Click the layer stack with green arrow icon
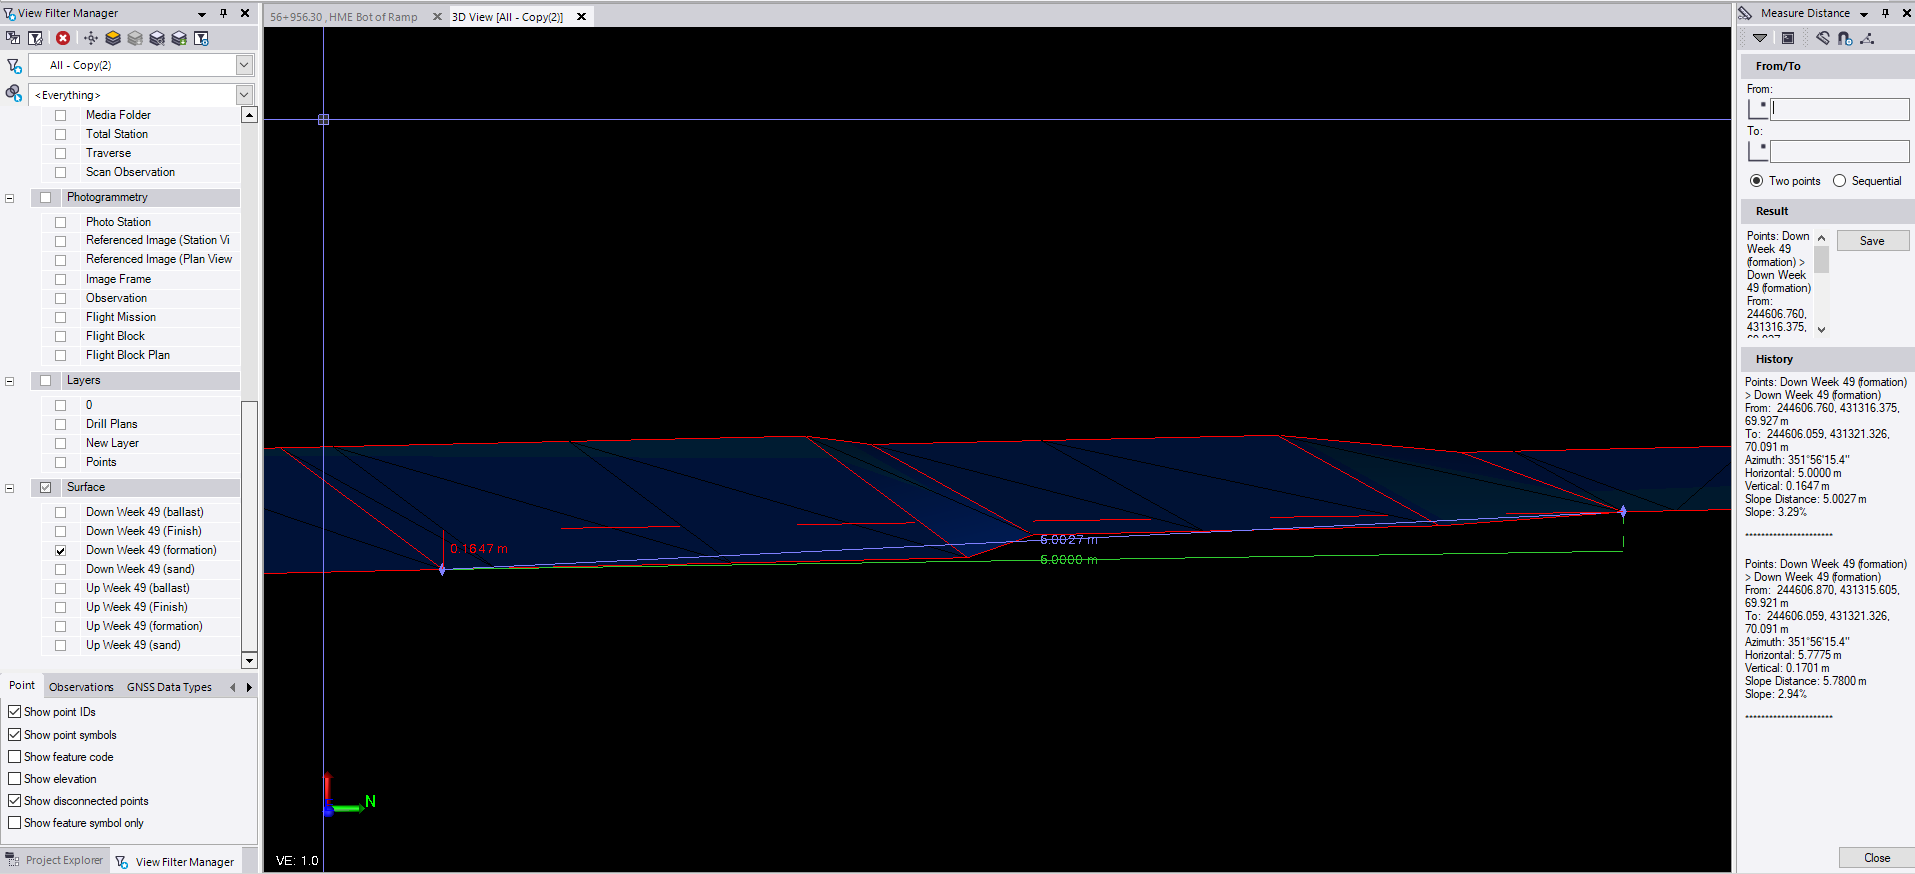 179,38
